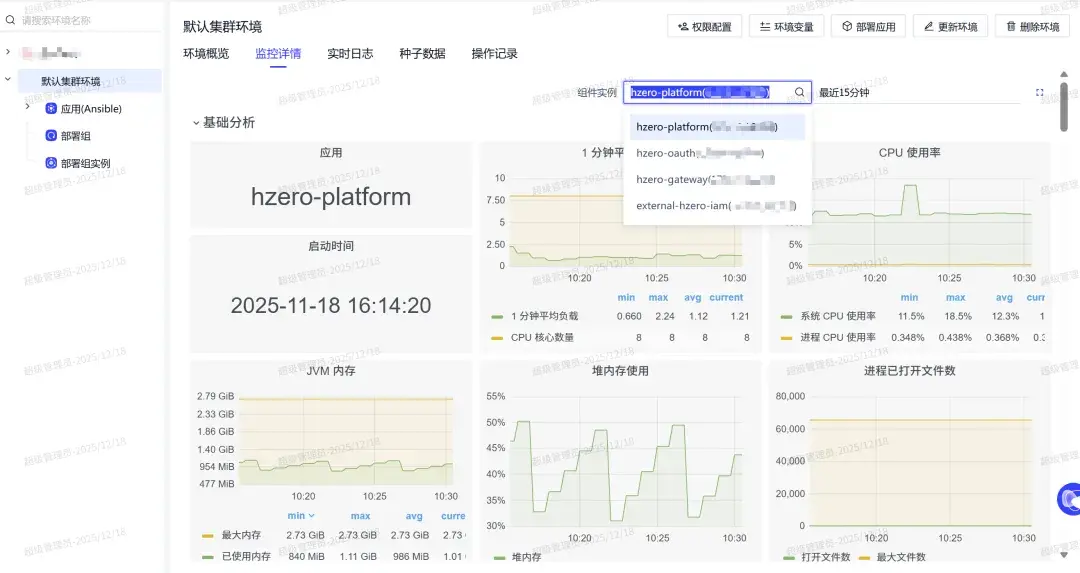The height and width of the screenshot is (573, 1080).
Task: Sort CPU 使用率 legend by avg column
Action: click(1004, 298)
